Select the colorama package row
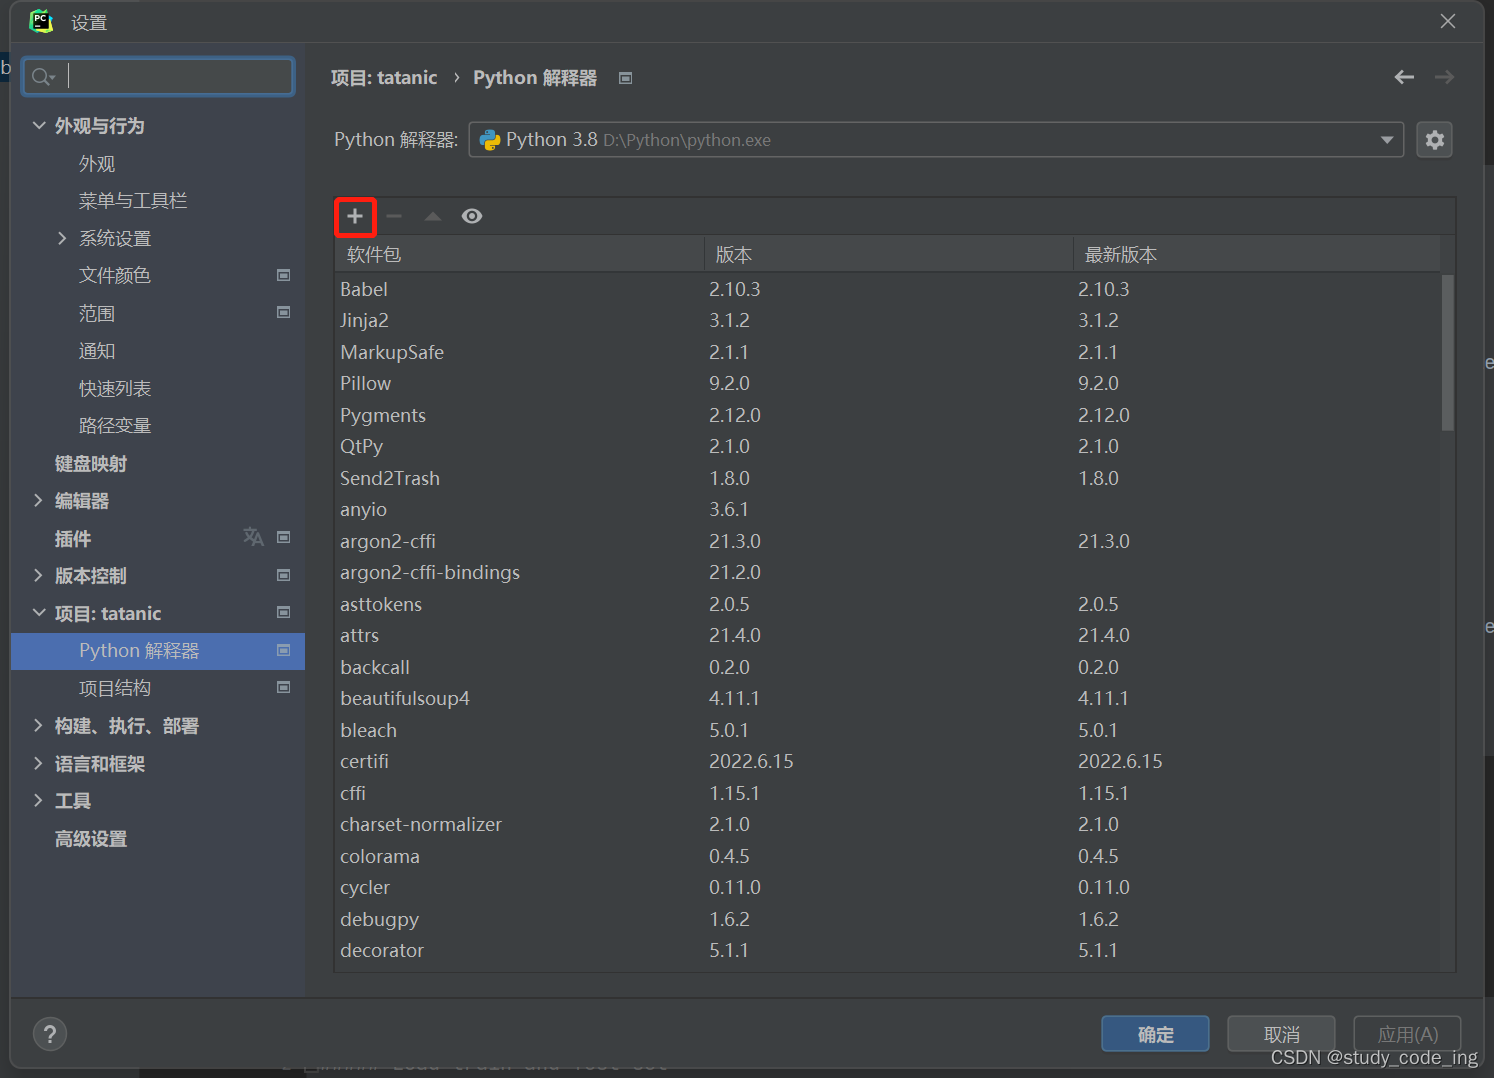This screenshot has height=1078, width=1494. pyautogui.click(x=888, y=857)
